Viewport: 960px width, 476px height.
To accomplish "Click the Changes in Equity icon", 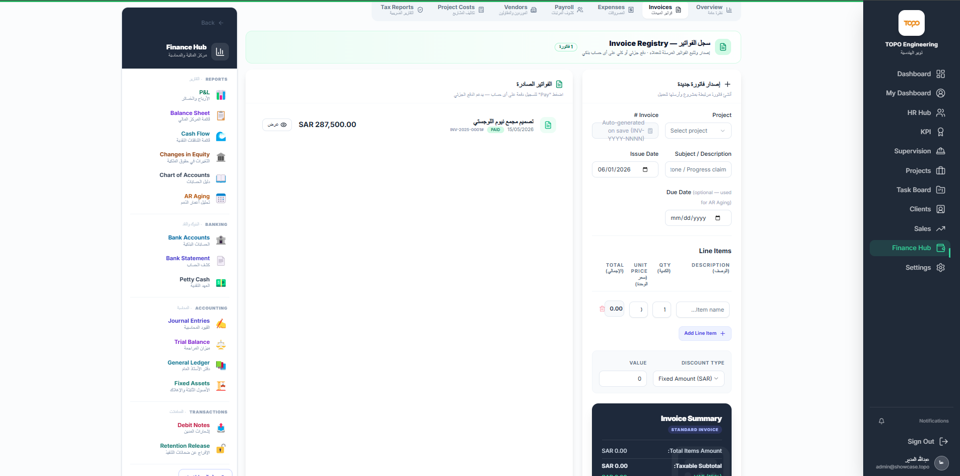I will click(x=221, y=157).
